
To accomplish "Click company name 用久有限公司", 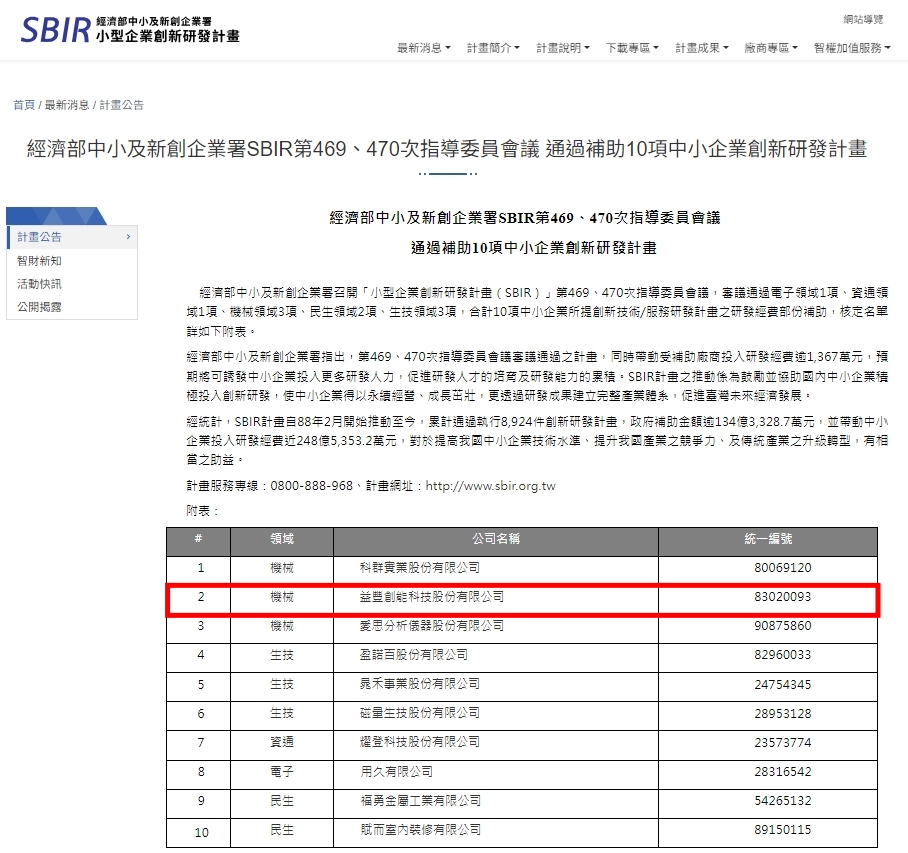I will [397, 771].
